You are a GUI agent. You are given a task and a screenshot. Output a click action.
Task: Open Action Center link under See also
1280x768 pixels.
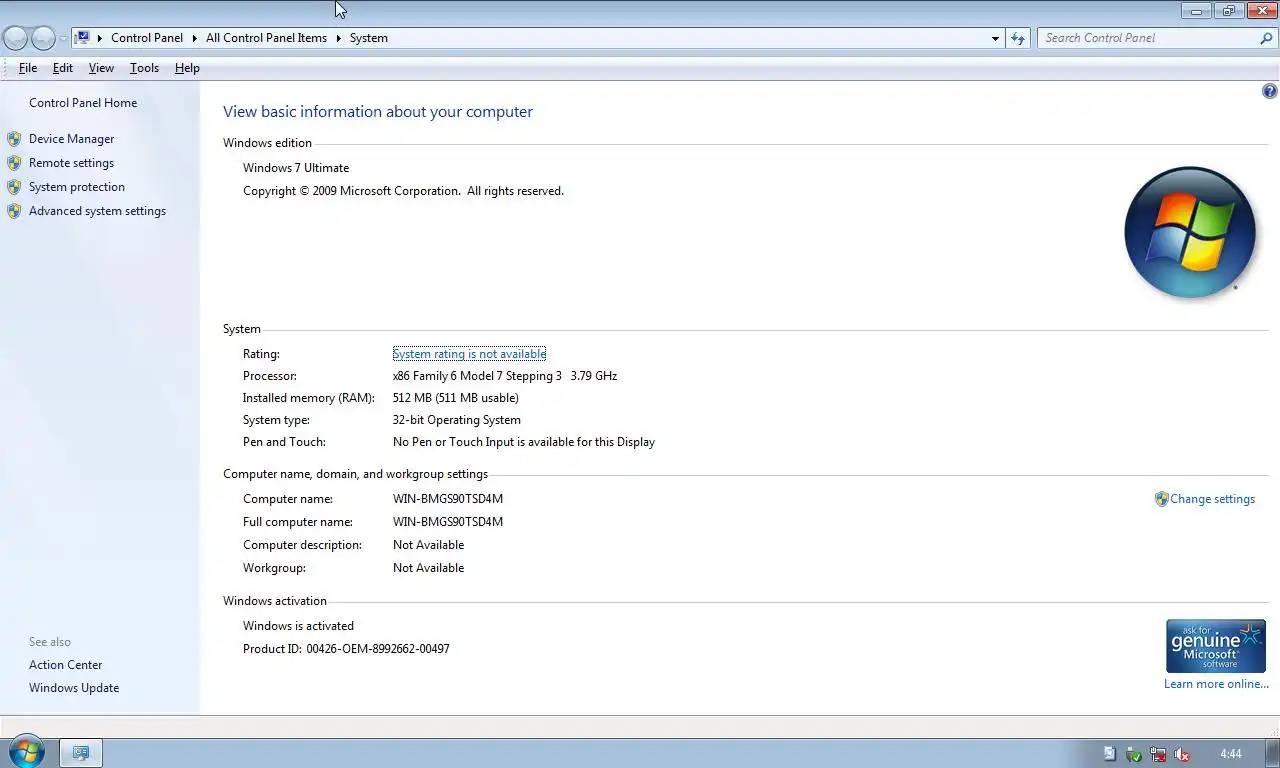point(65,665)
